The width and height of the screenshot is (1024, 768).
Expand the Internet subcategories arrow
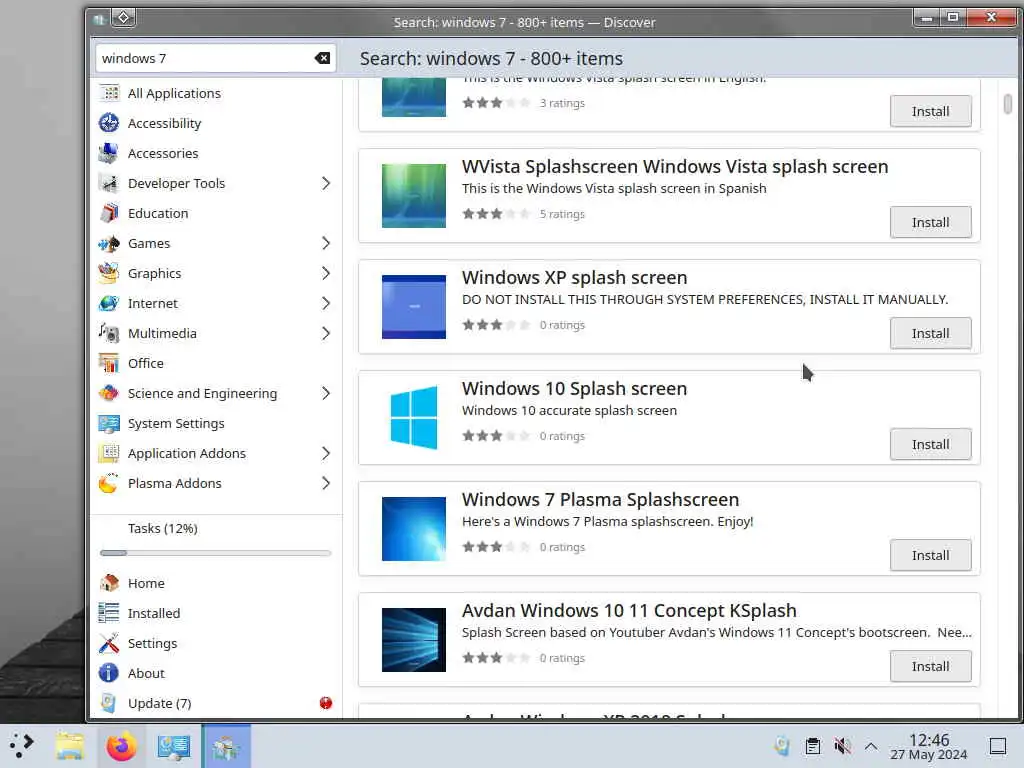click(x=326, y=304)
